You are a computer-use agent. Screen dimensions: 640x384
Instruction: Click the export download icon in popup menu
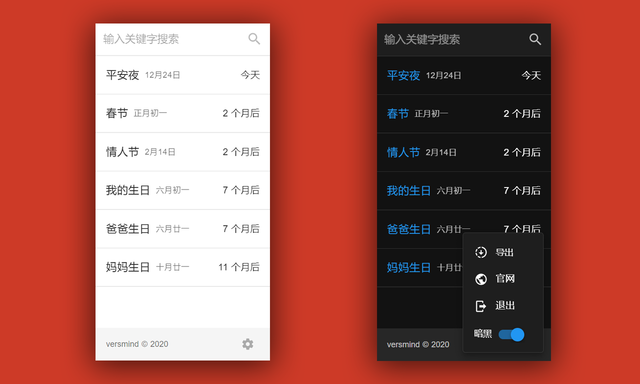click(x=481, y=252)
